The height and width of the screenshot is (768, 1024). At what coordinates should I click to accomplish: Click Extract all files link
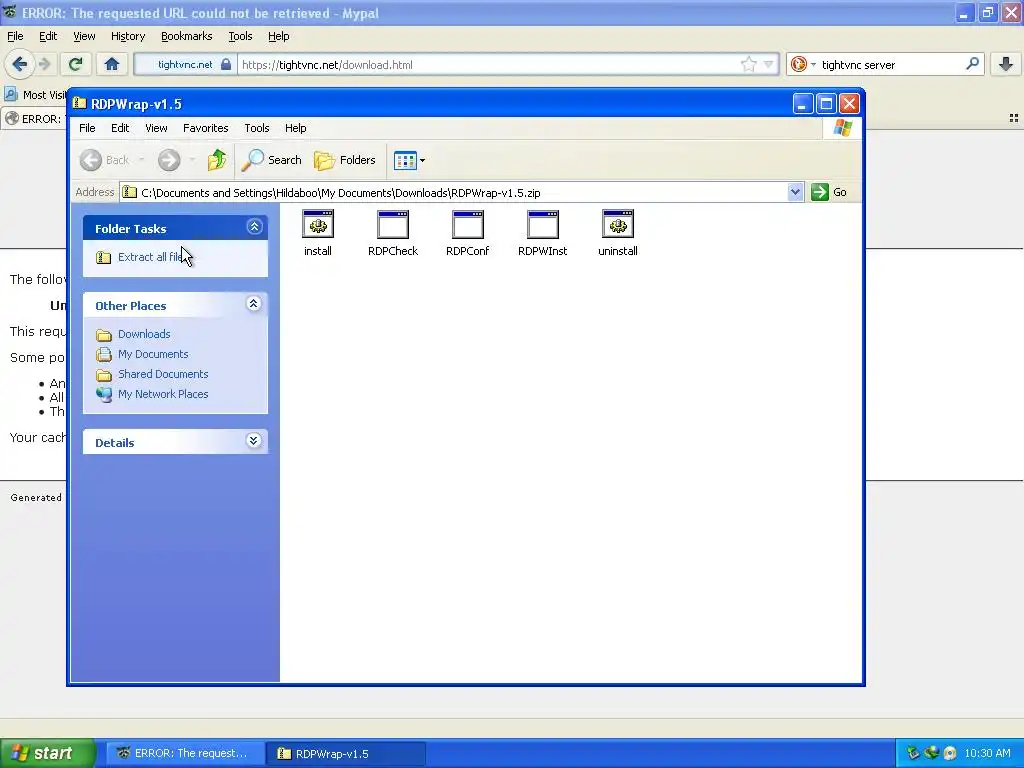point(150,257)
